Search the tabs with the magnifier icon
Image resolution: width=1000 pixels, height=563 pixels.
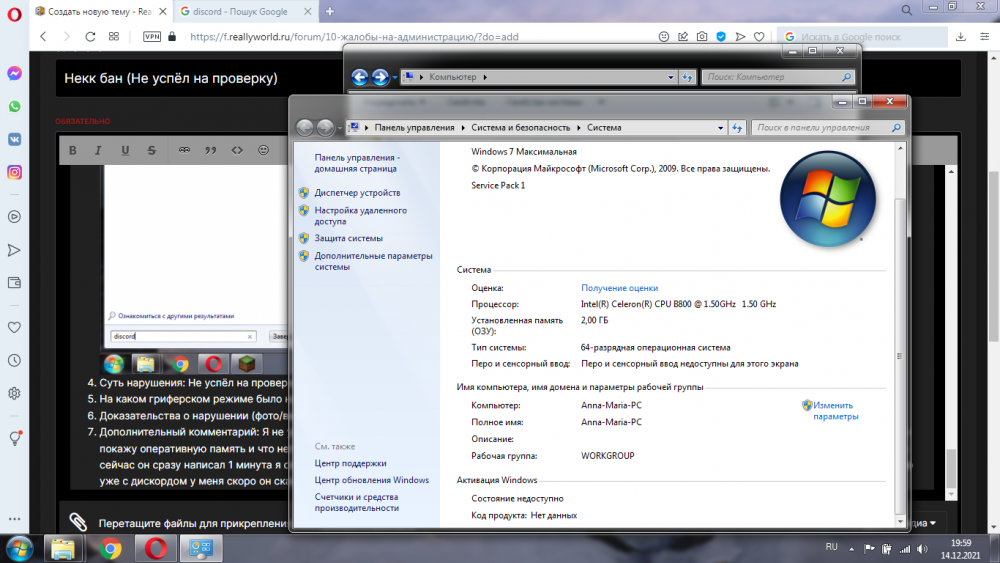[906, 10]
